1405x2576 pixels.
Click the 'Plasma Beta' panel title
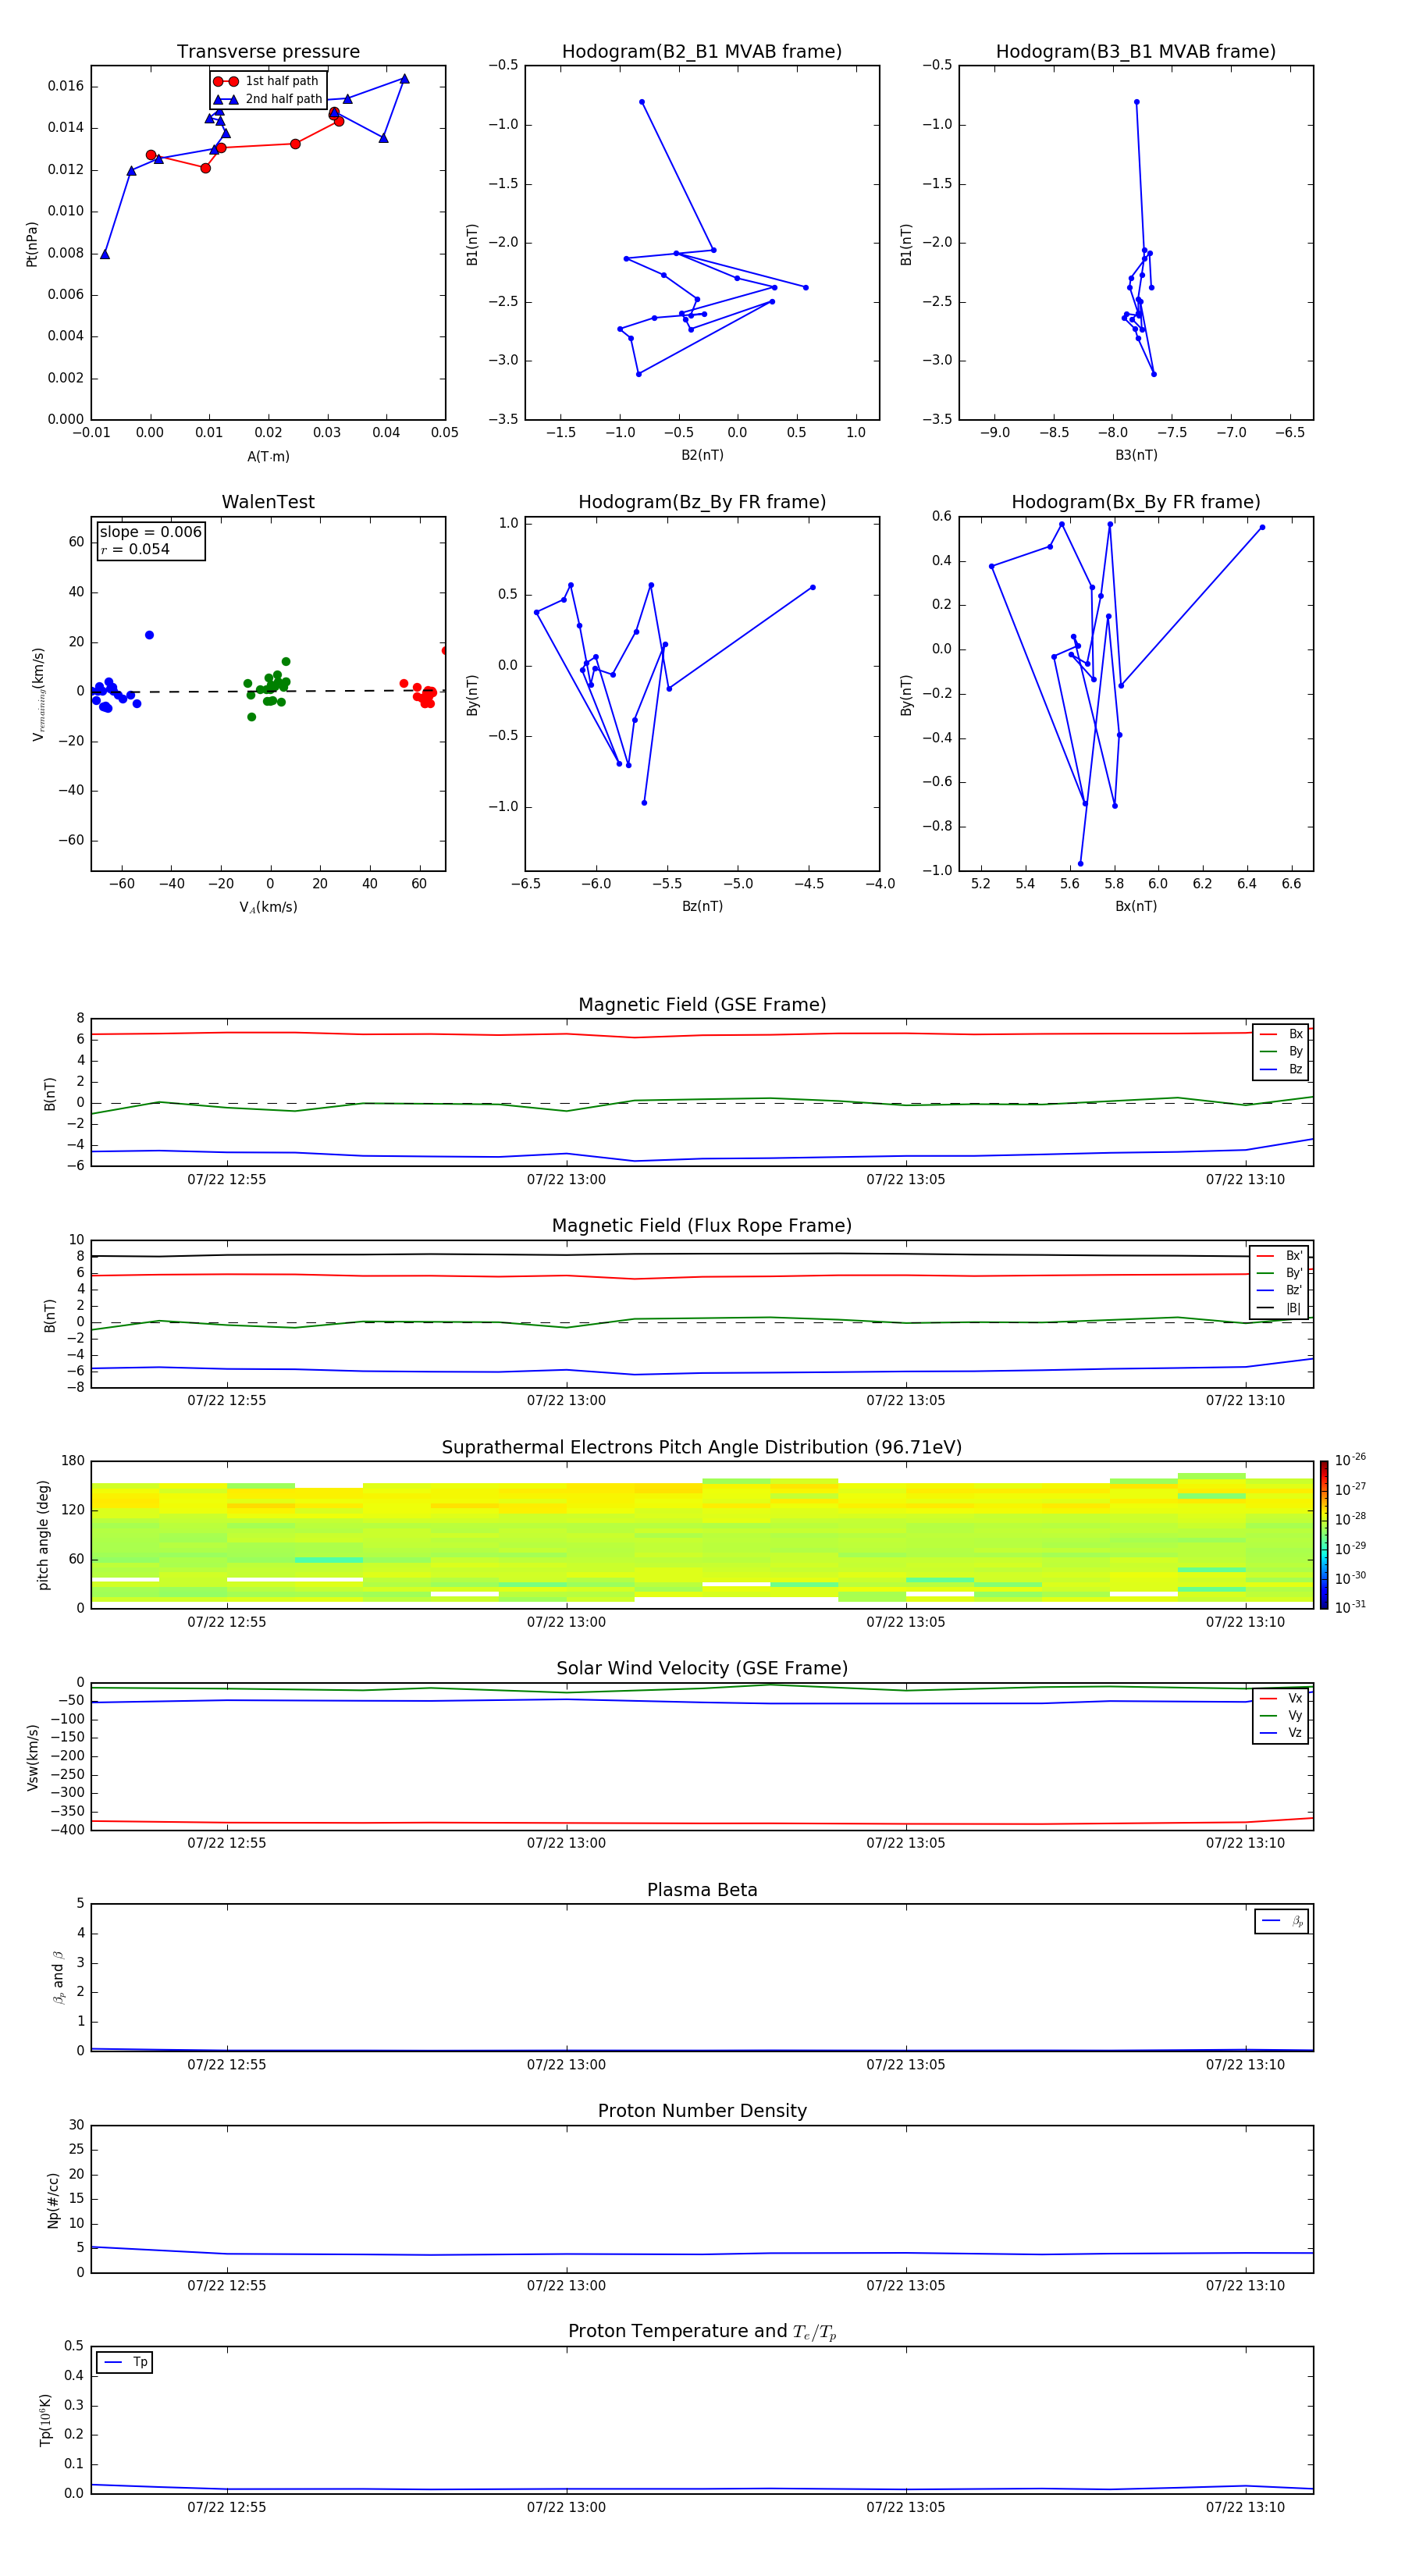click(702, 1890)
